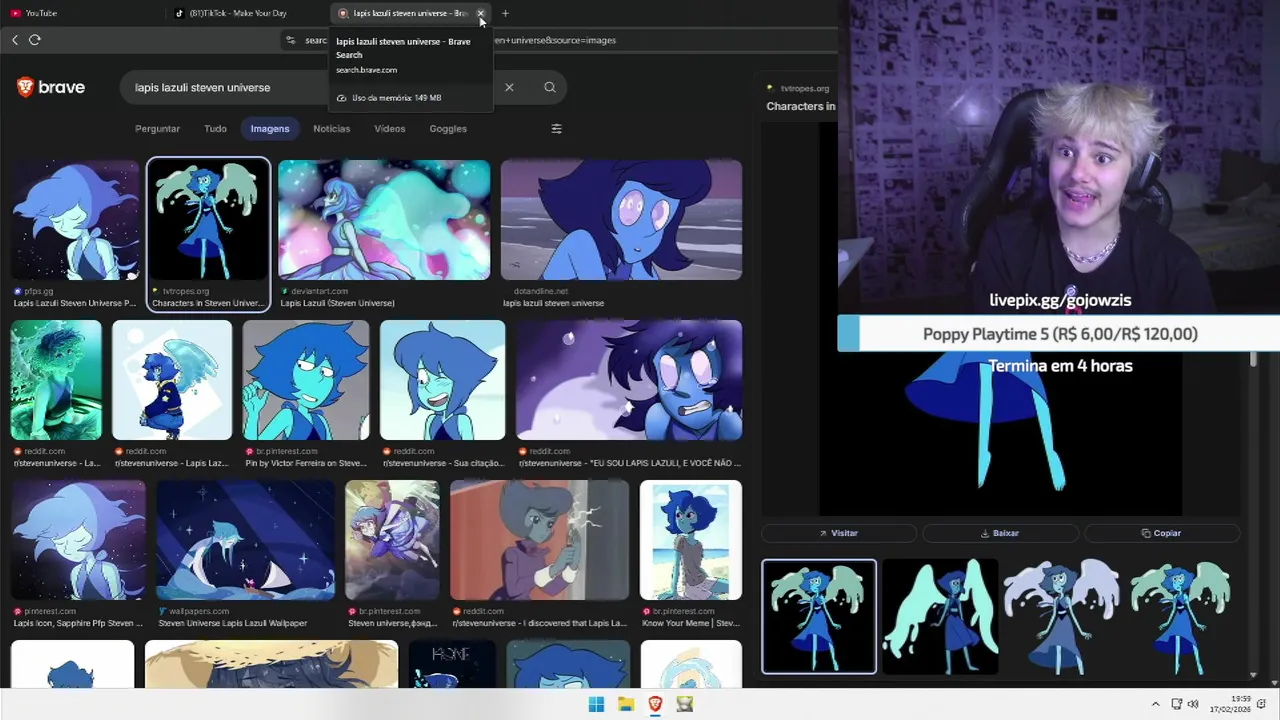The width and height of the screenshot is (1280, 720).
Task: Click the Copiar button in preview panel
Action: point(1161,533)
